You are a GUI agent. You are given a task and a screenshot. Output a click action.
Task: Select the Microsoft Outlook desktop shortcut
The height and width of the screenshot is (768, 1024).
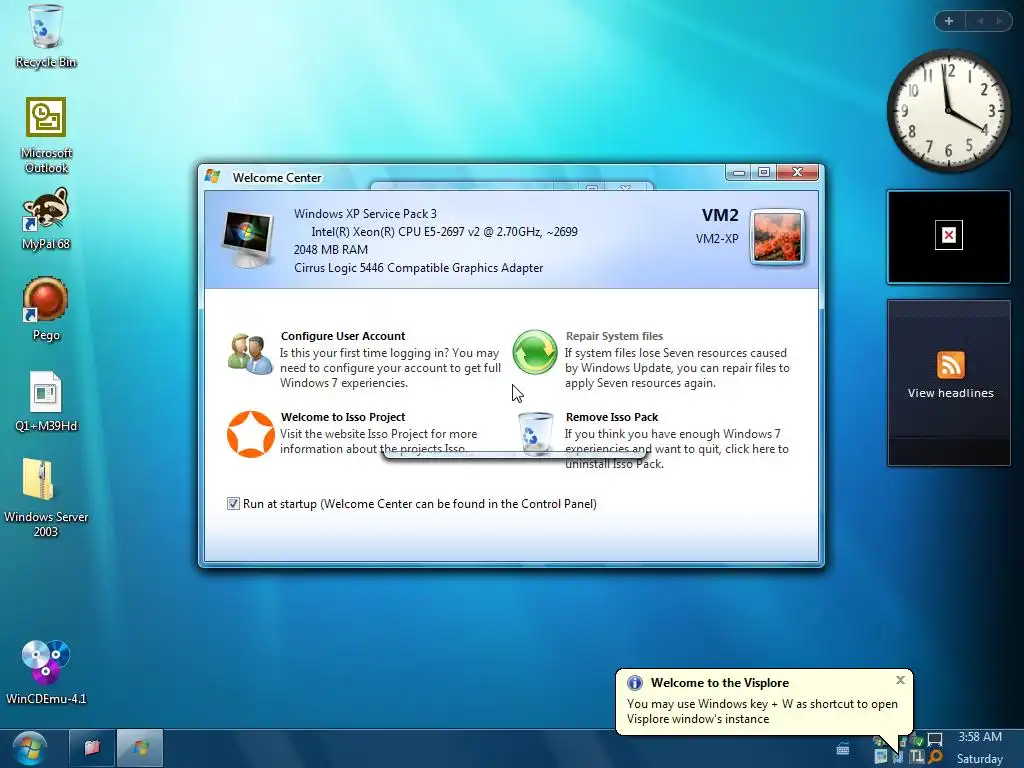(46, 135)
